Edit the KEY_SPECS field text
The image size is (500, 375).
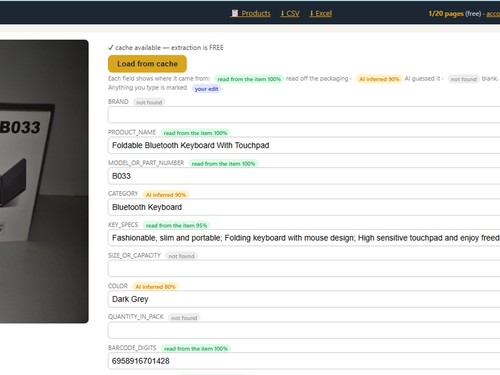304,238
